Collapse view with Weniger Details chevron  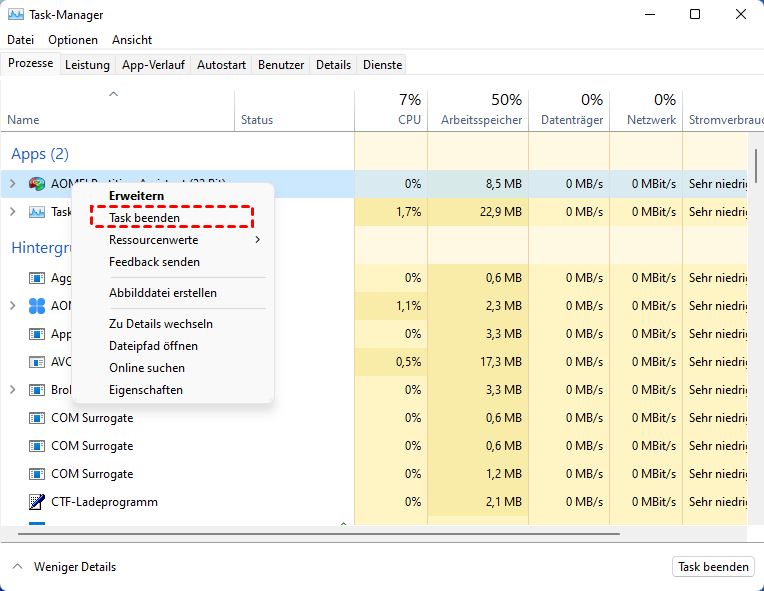[x=18, y=567]
